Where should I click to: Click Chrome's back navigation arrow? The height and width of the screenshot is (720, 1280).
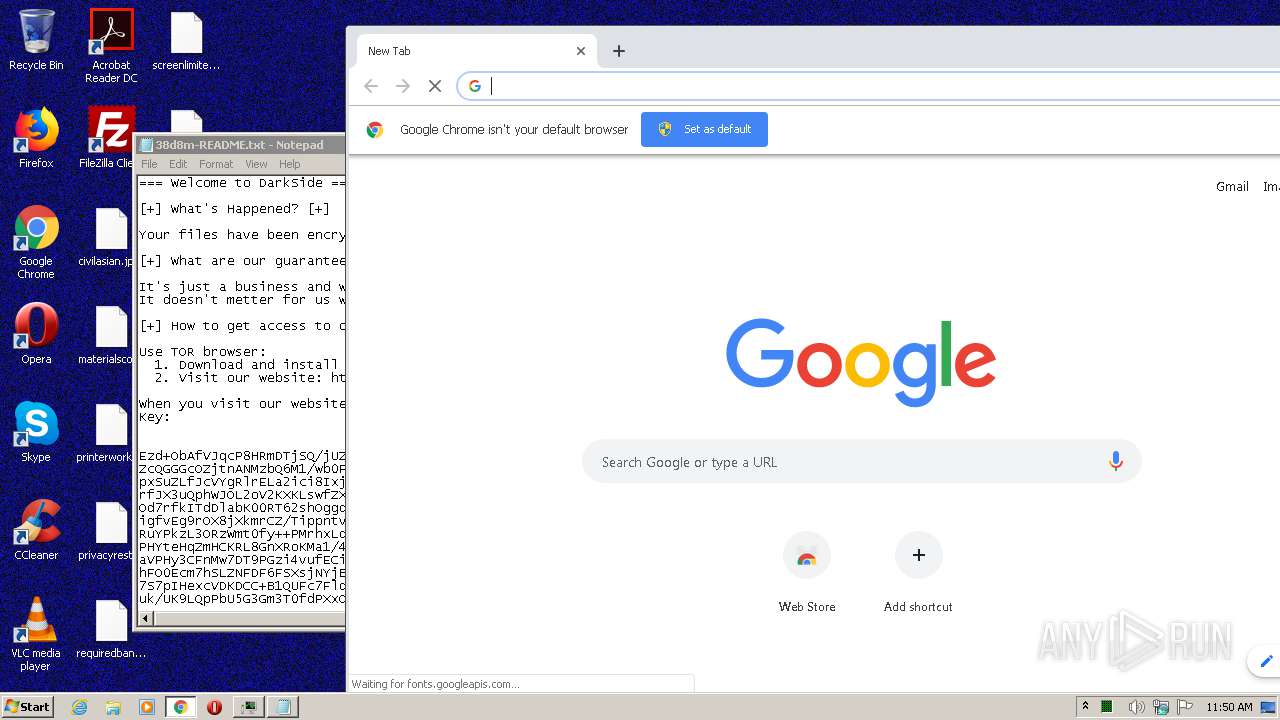click(x=371, y=86)
